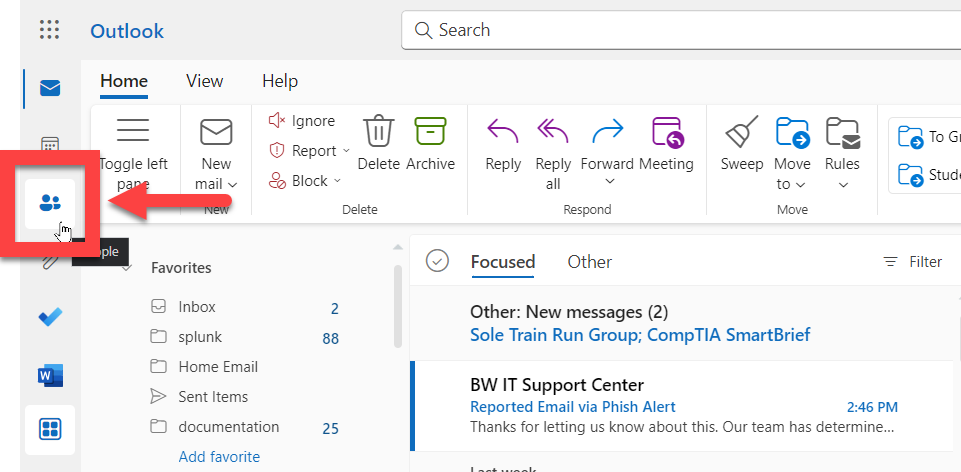Click Reported Email via Phish Alert subject
Viewport: 961px width, 472px height.
point(572,407)
